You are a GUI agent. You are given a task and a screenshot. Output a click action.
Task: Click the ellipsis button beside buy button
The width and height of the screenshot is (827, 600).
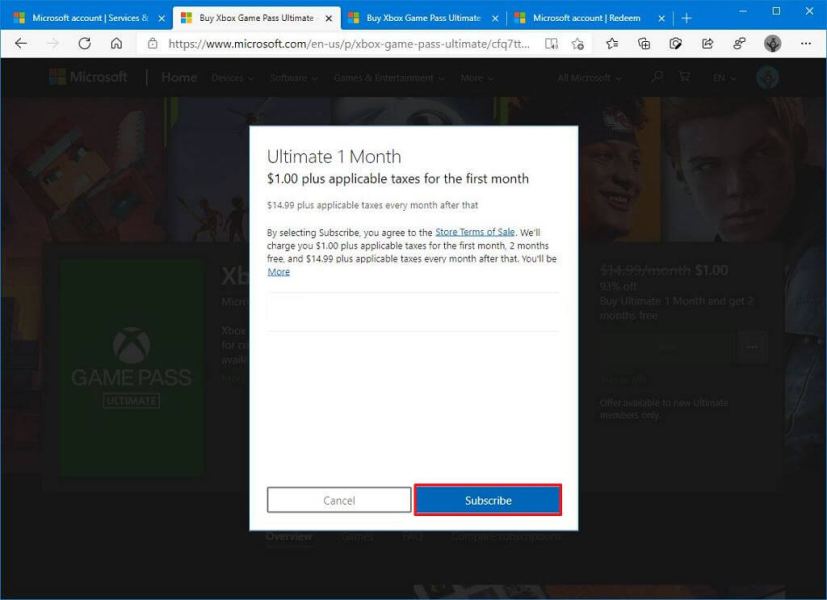click(x=752, y=347)
